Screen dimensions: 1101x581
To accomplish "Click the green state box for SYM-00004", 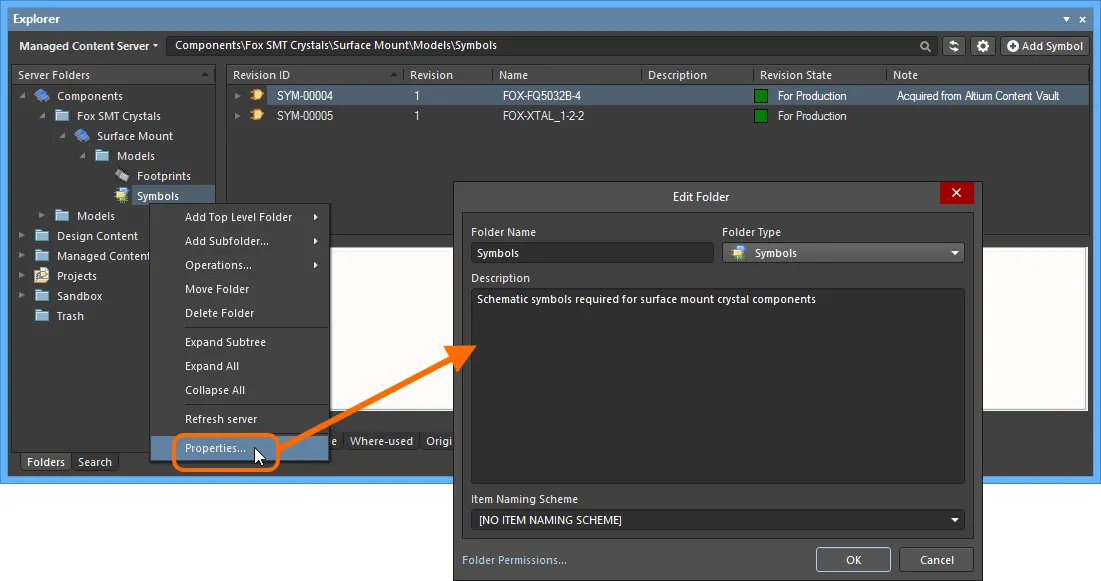I will pos(760,96).
